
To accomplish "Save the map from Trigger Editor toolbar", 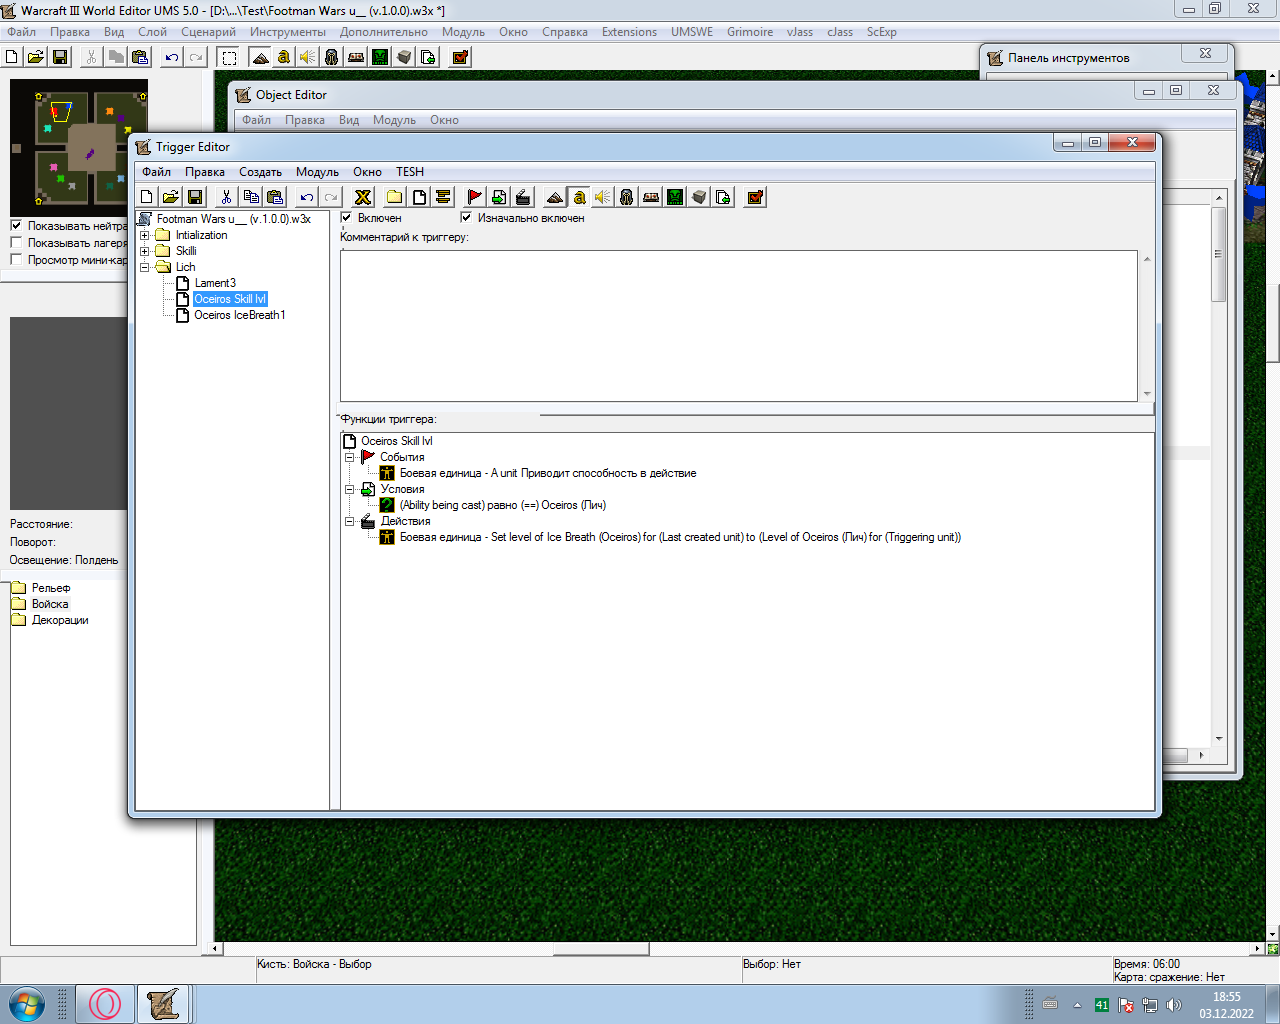I will pos(195,197).
